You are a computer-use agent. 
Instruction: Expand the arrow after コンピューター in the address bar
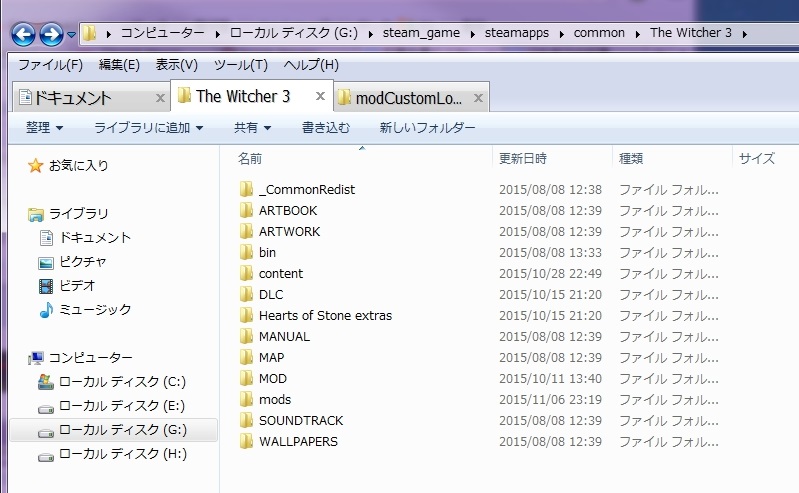tap(218, 34)
